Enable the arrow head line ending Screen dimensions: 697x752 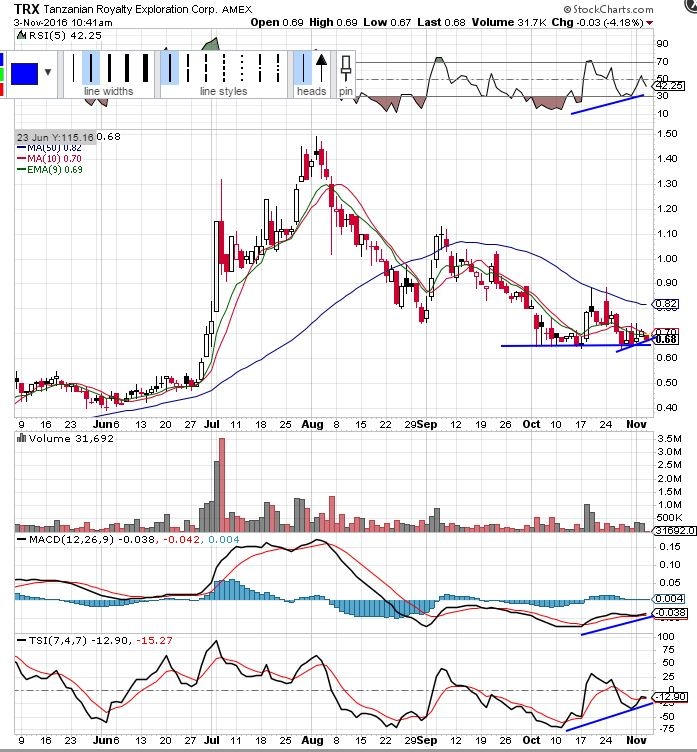321,67
